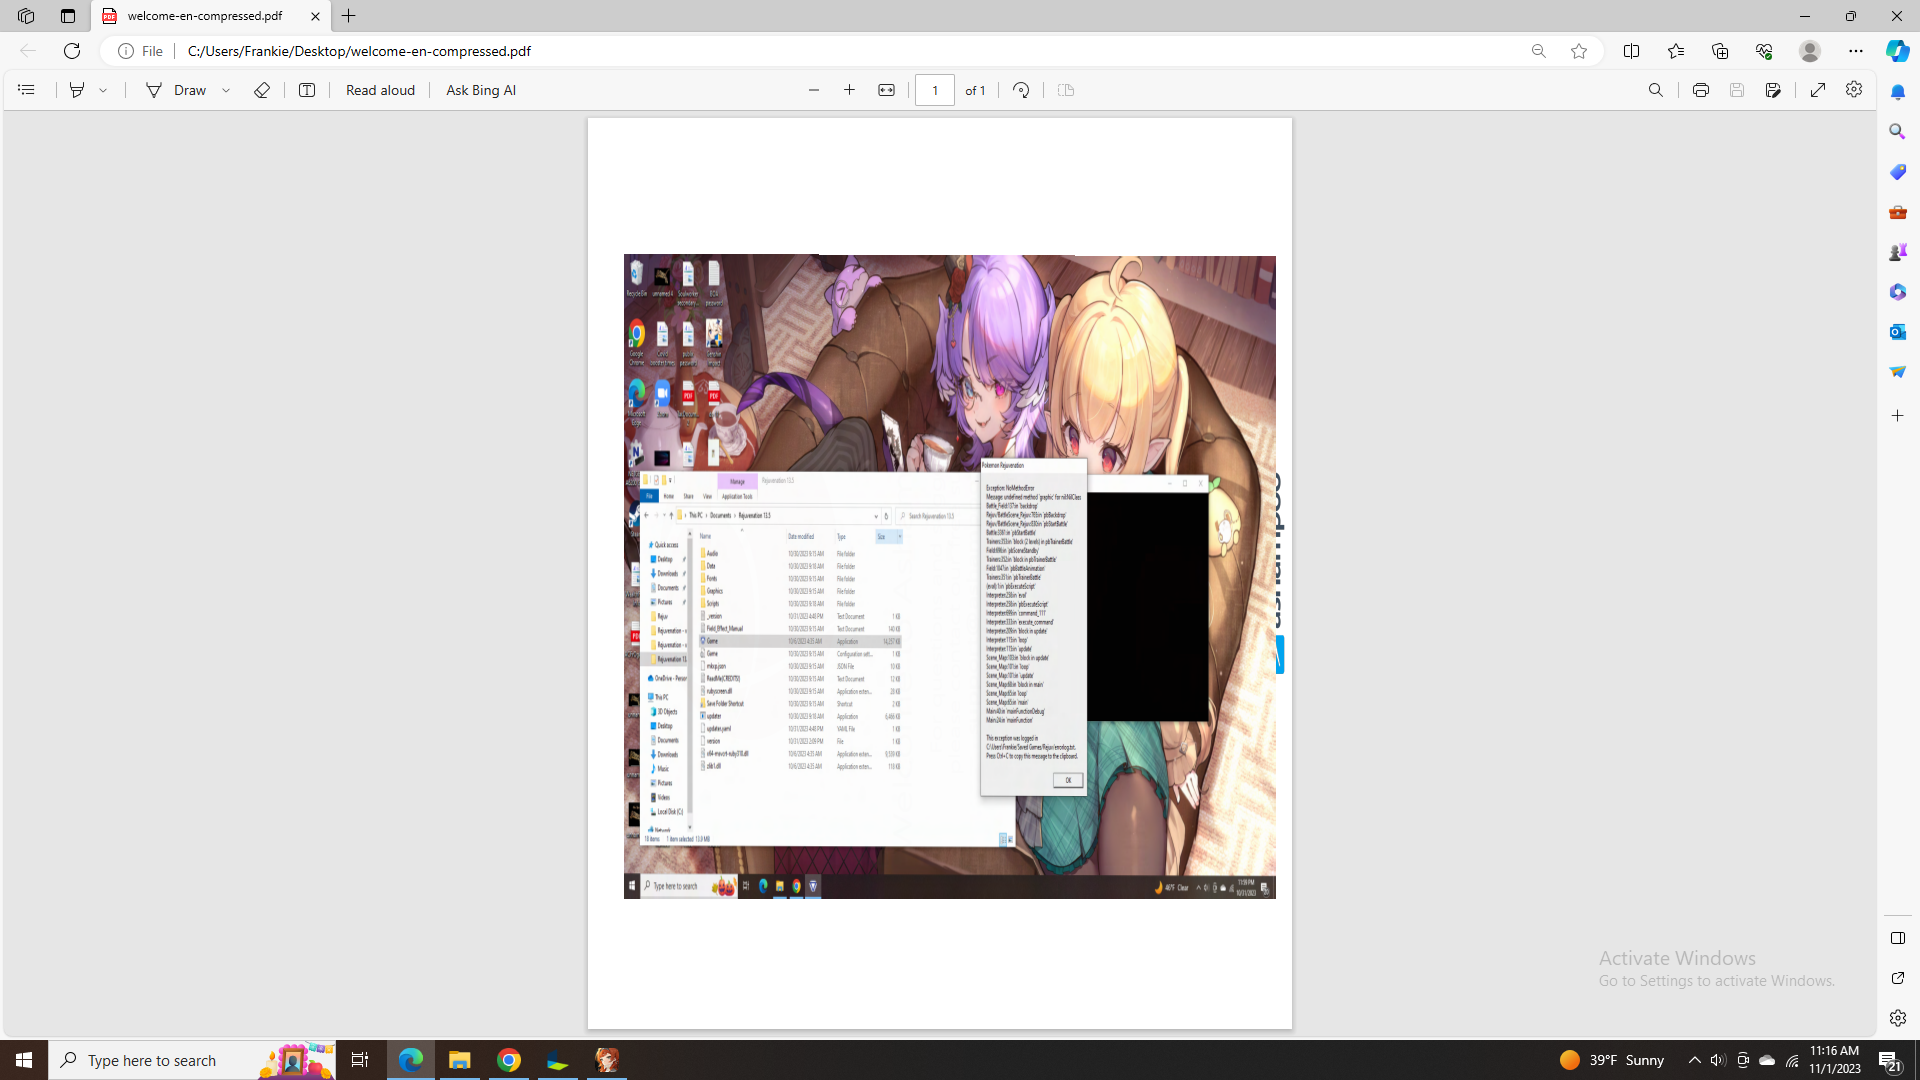Open the Workspaces icon in title bar
The height and width of the screenshot is (1080, 1920).
(x=26, y=16)
